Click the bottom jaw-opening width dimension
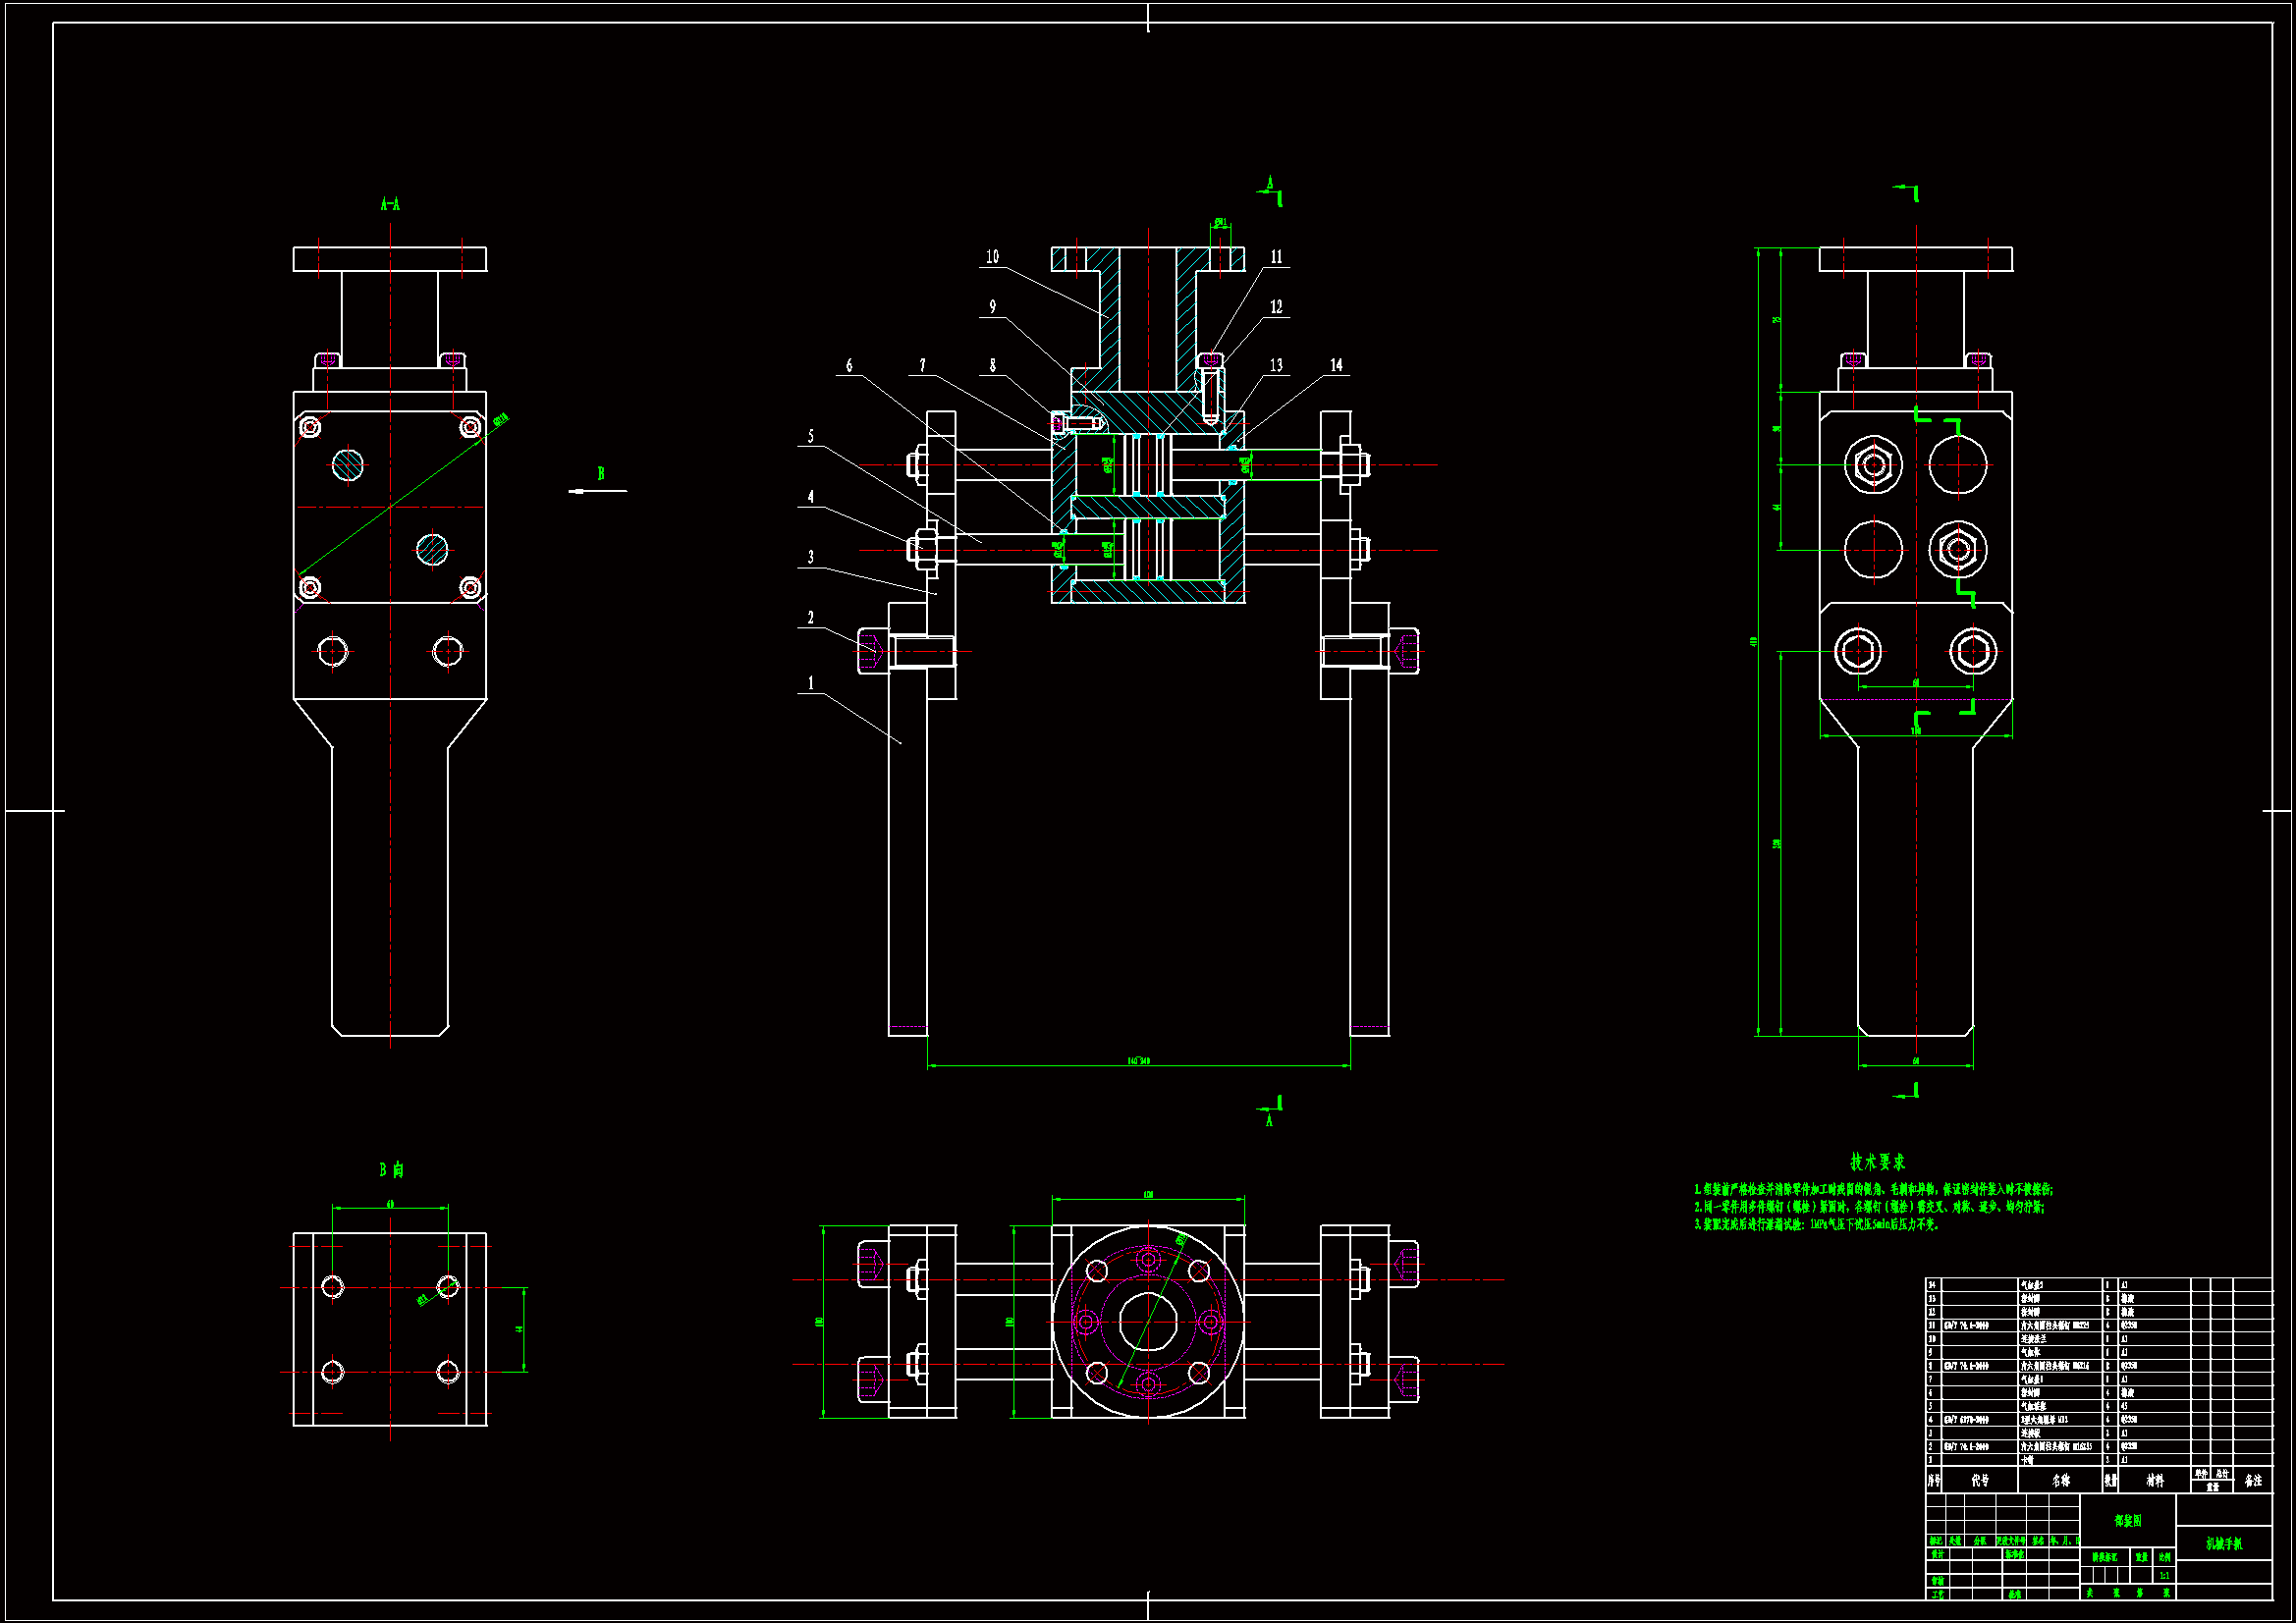 point(1138,1061)
